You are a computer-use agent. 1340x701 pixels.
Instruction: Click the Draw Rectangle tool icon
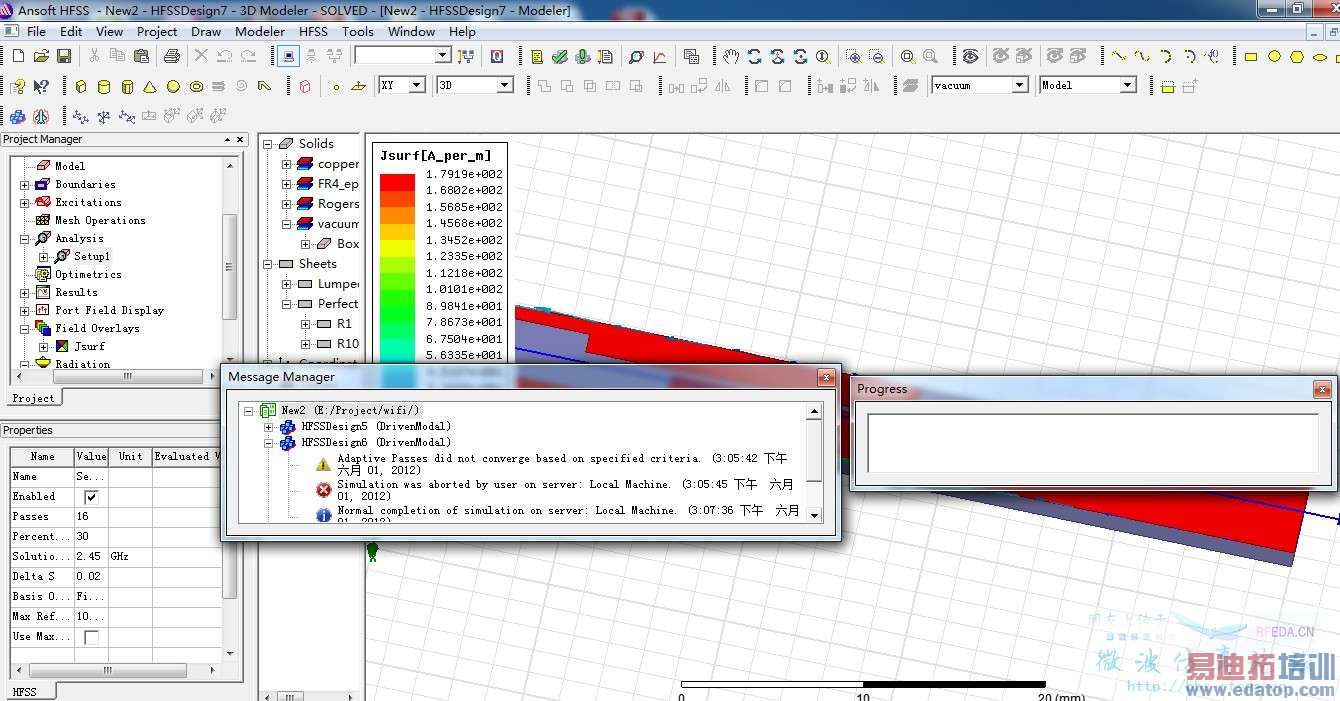(x=1250, y=57)
